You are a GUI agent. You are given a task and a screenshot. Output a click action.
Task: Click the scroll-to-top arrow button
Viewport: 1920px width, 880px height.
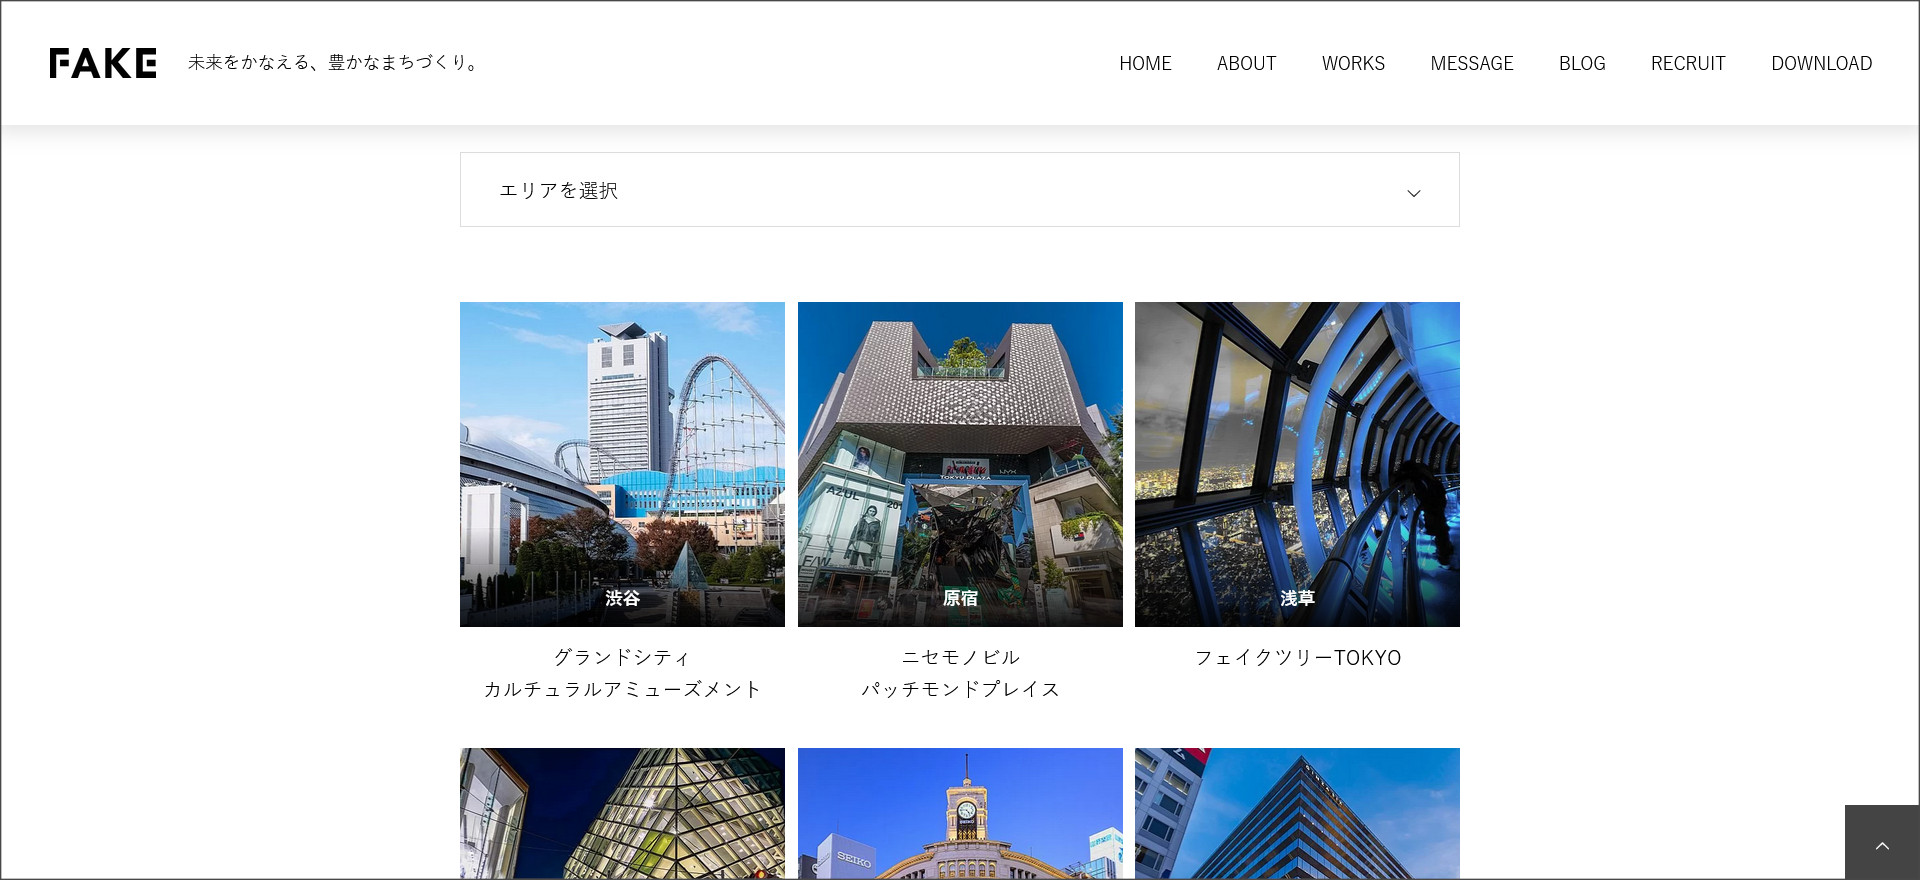pos(1881,845)
